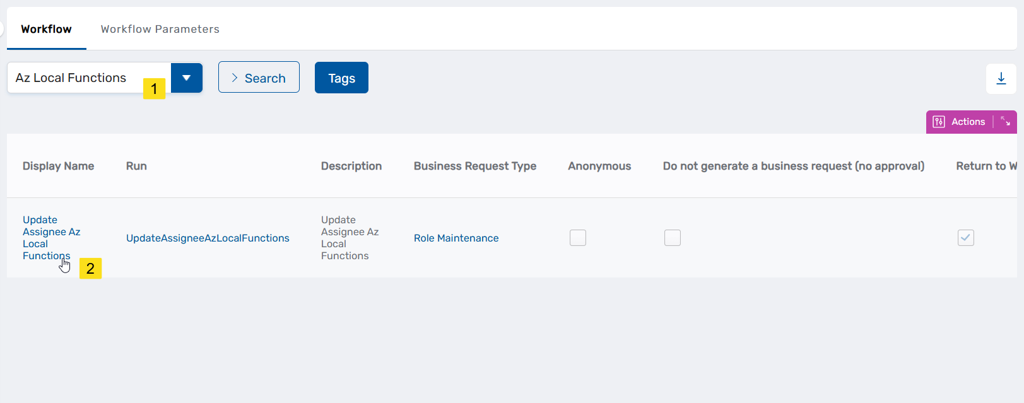Click the expand grid arrows icon
Screen dimensions: 1024x403
tap(1006, 122)
